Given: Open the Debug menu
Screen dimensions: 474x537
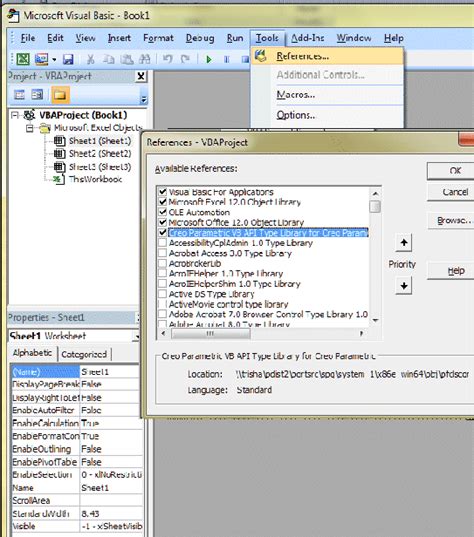Looking at the screenshot, I should point(200,38).
